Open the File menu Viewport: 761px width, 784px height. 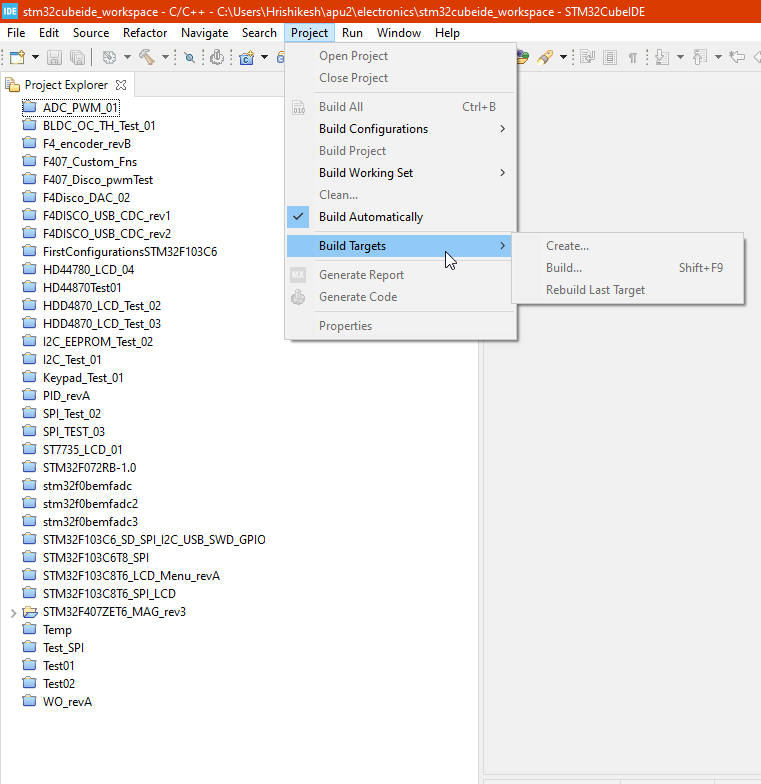coord(16,33)
